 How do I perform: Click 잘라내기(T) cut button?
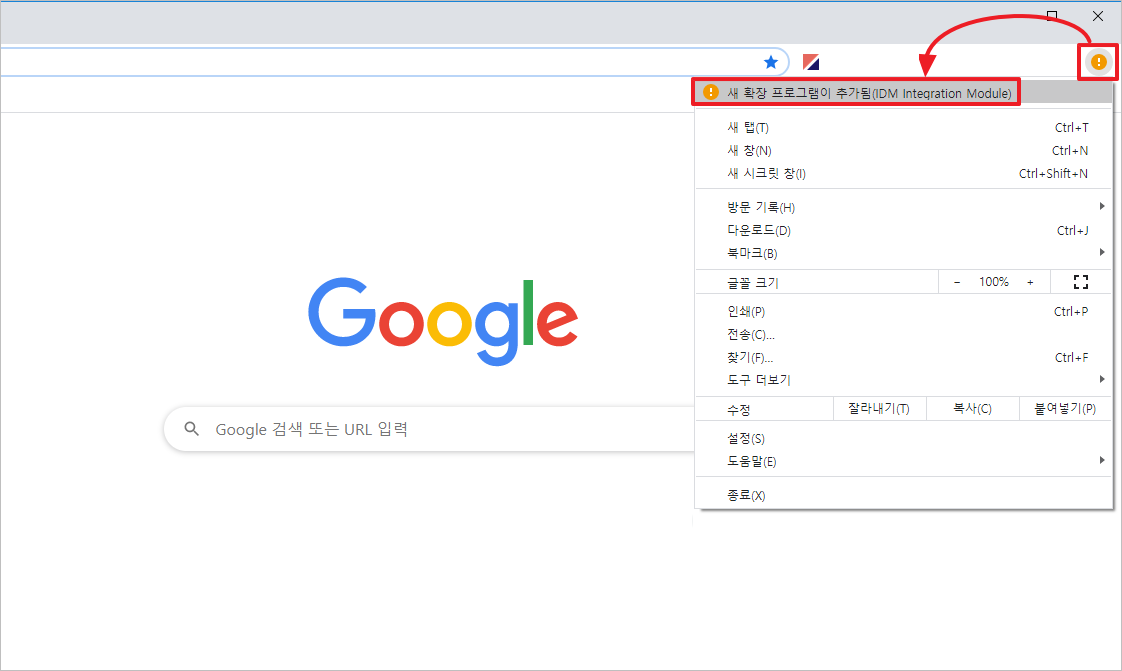[x=879, y=408]
